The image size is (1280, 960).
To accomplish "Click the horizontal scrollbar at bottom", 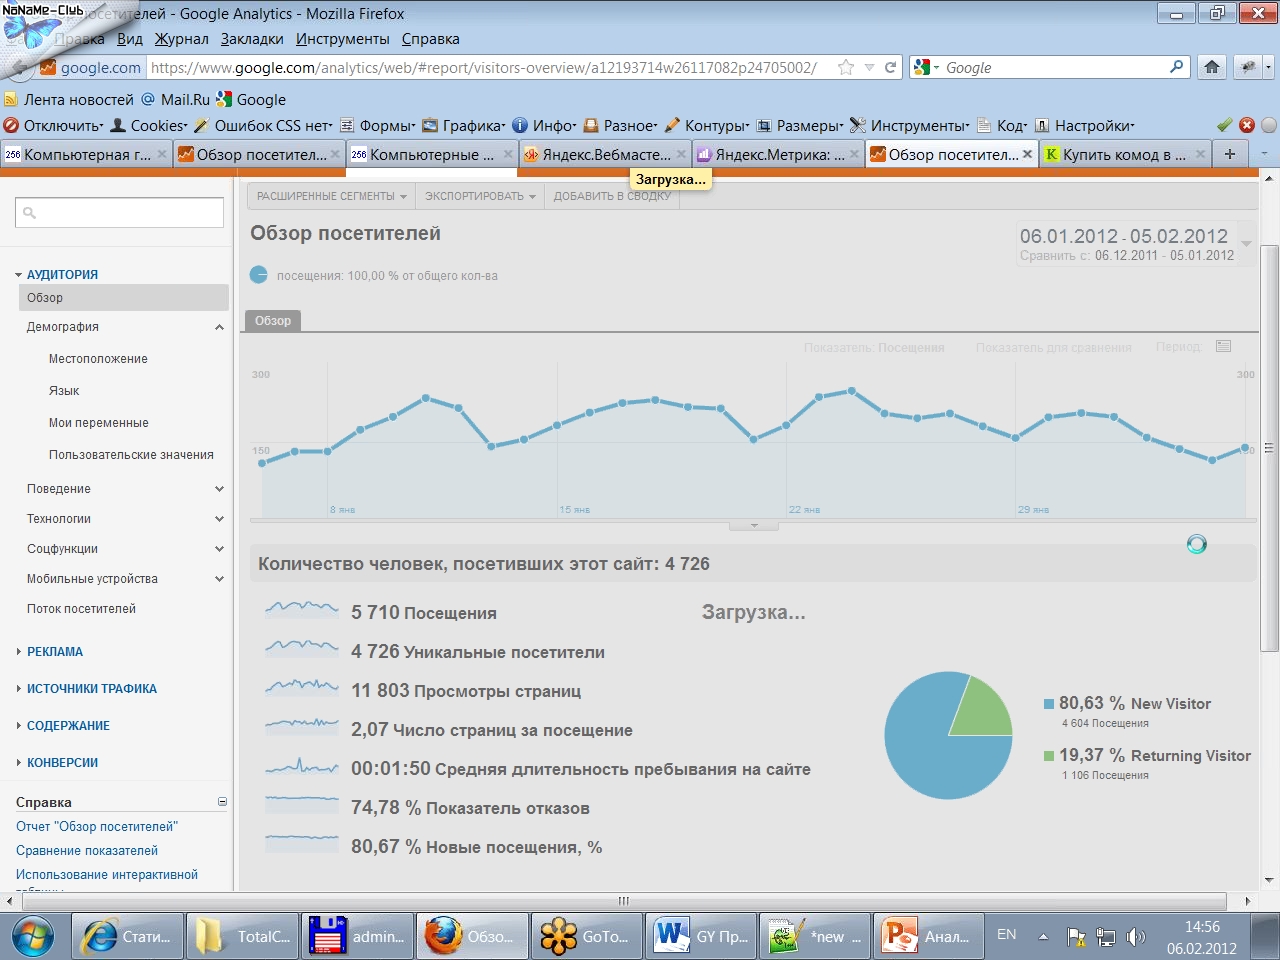I will coord(624,901).
